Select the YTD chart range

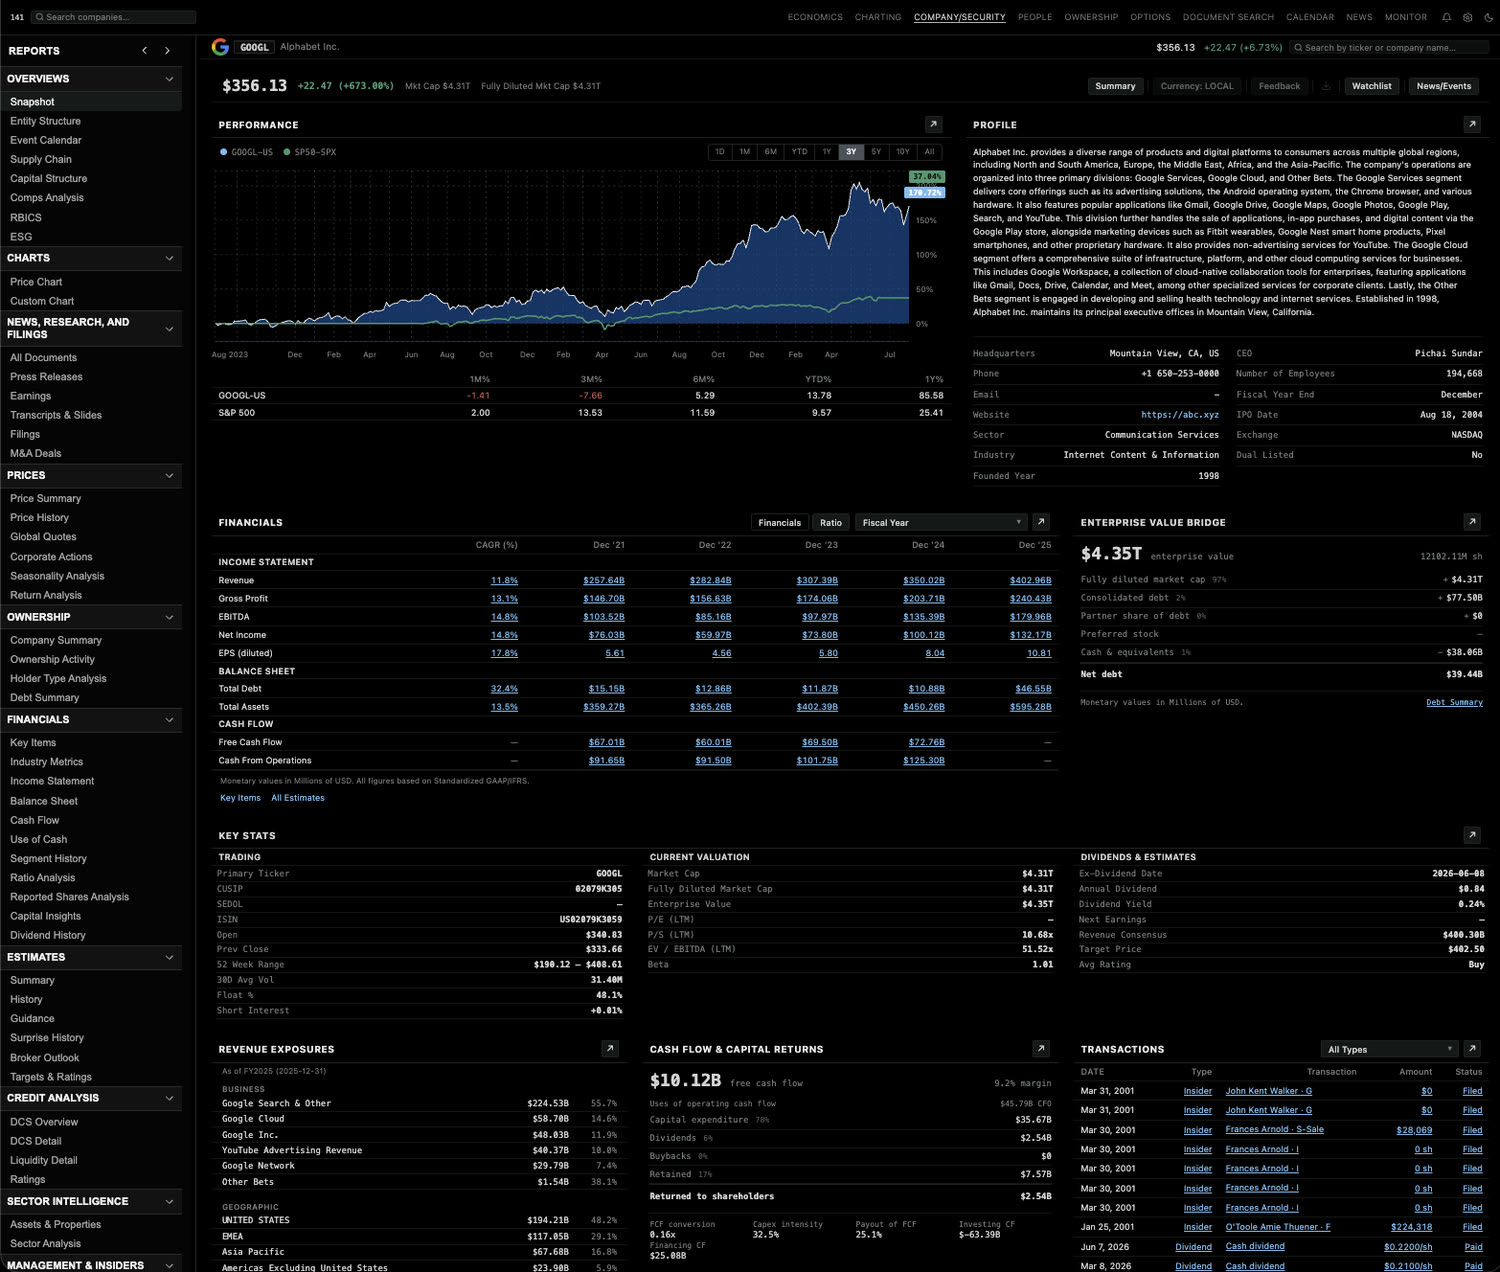point(799,152)
